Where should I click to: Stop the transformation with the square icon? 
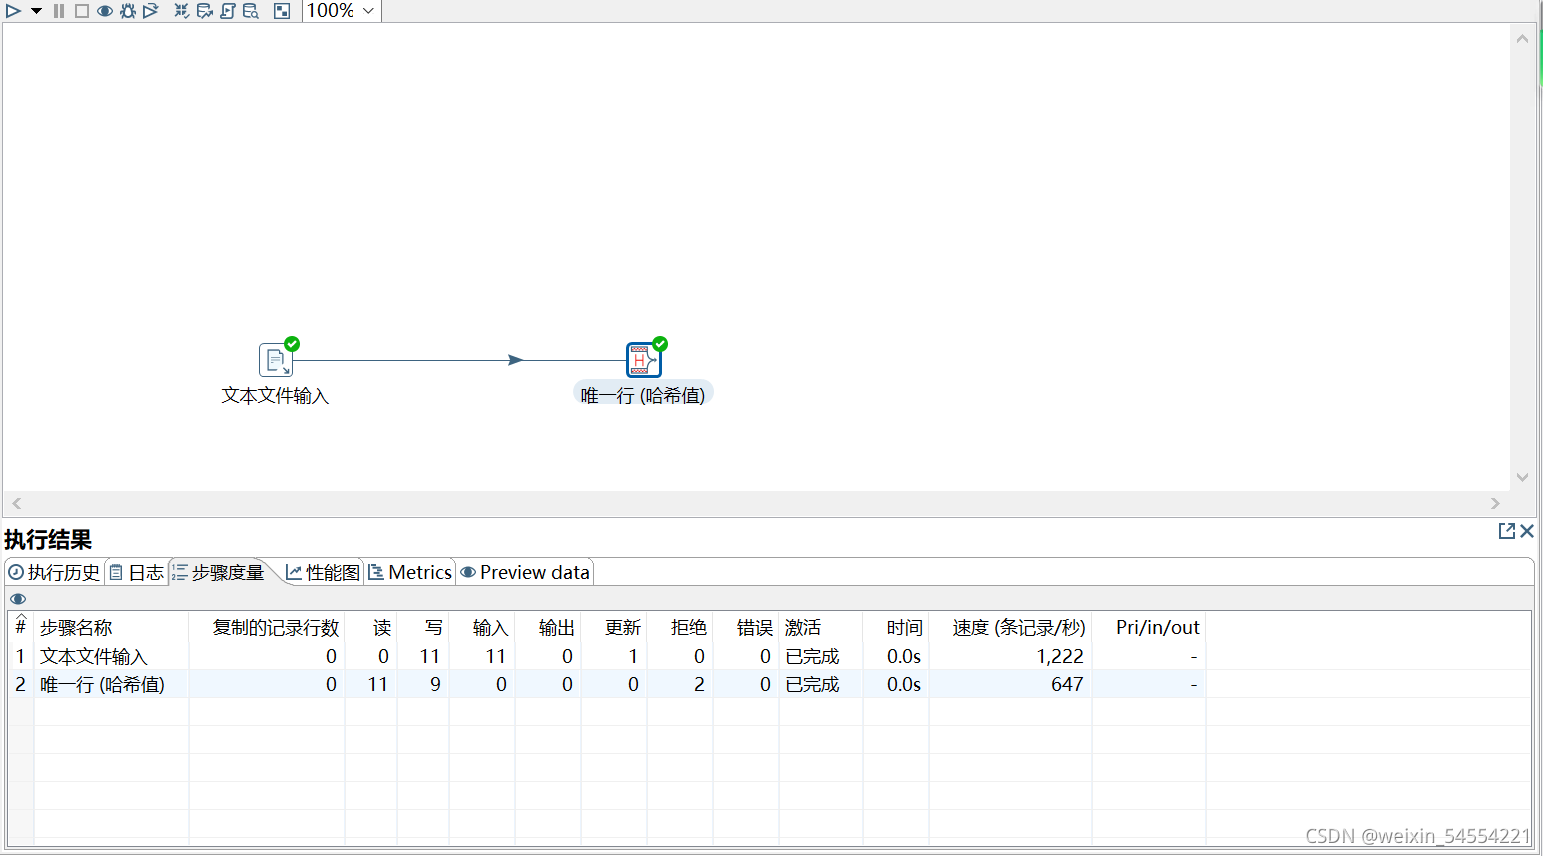coord(82,11)
